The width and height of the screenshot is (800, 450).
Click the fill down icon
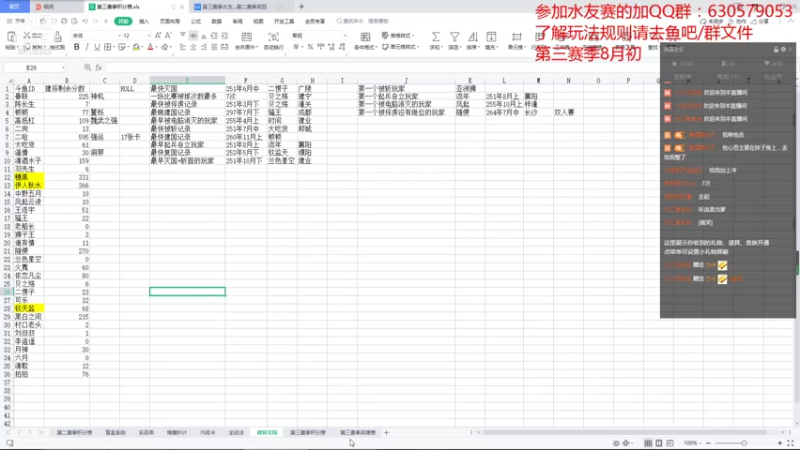click(491, 37)
